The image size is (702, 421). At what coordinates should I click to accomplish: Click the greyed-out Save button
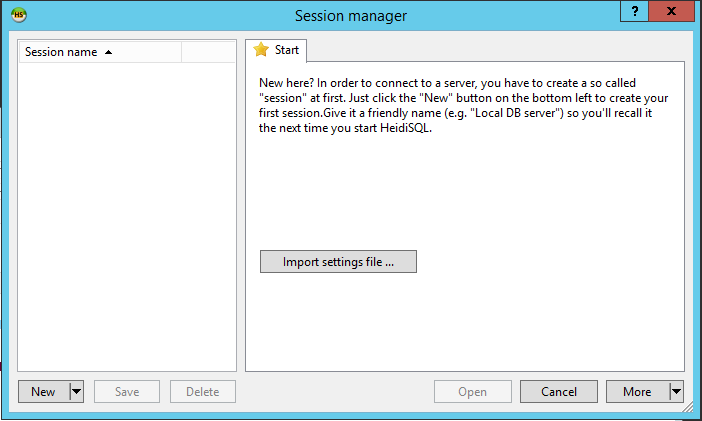pyautogui.click(x=127, y=392)
